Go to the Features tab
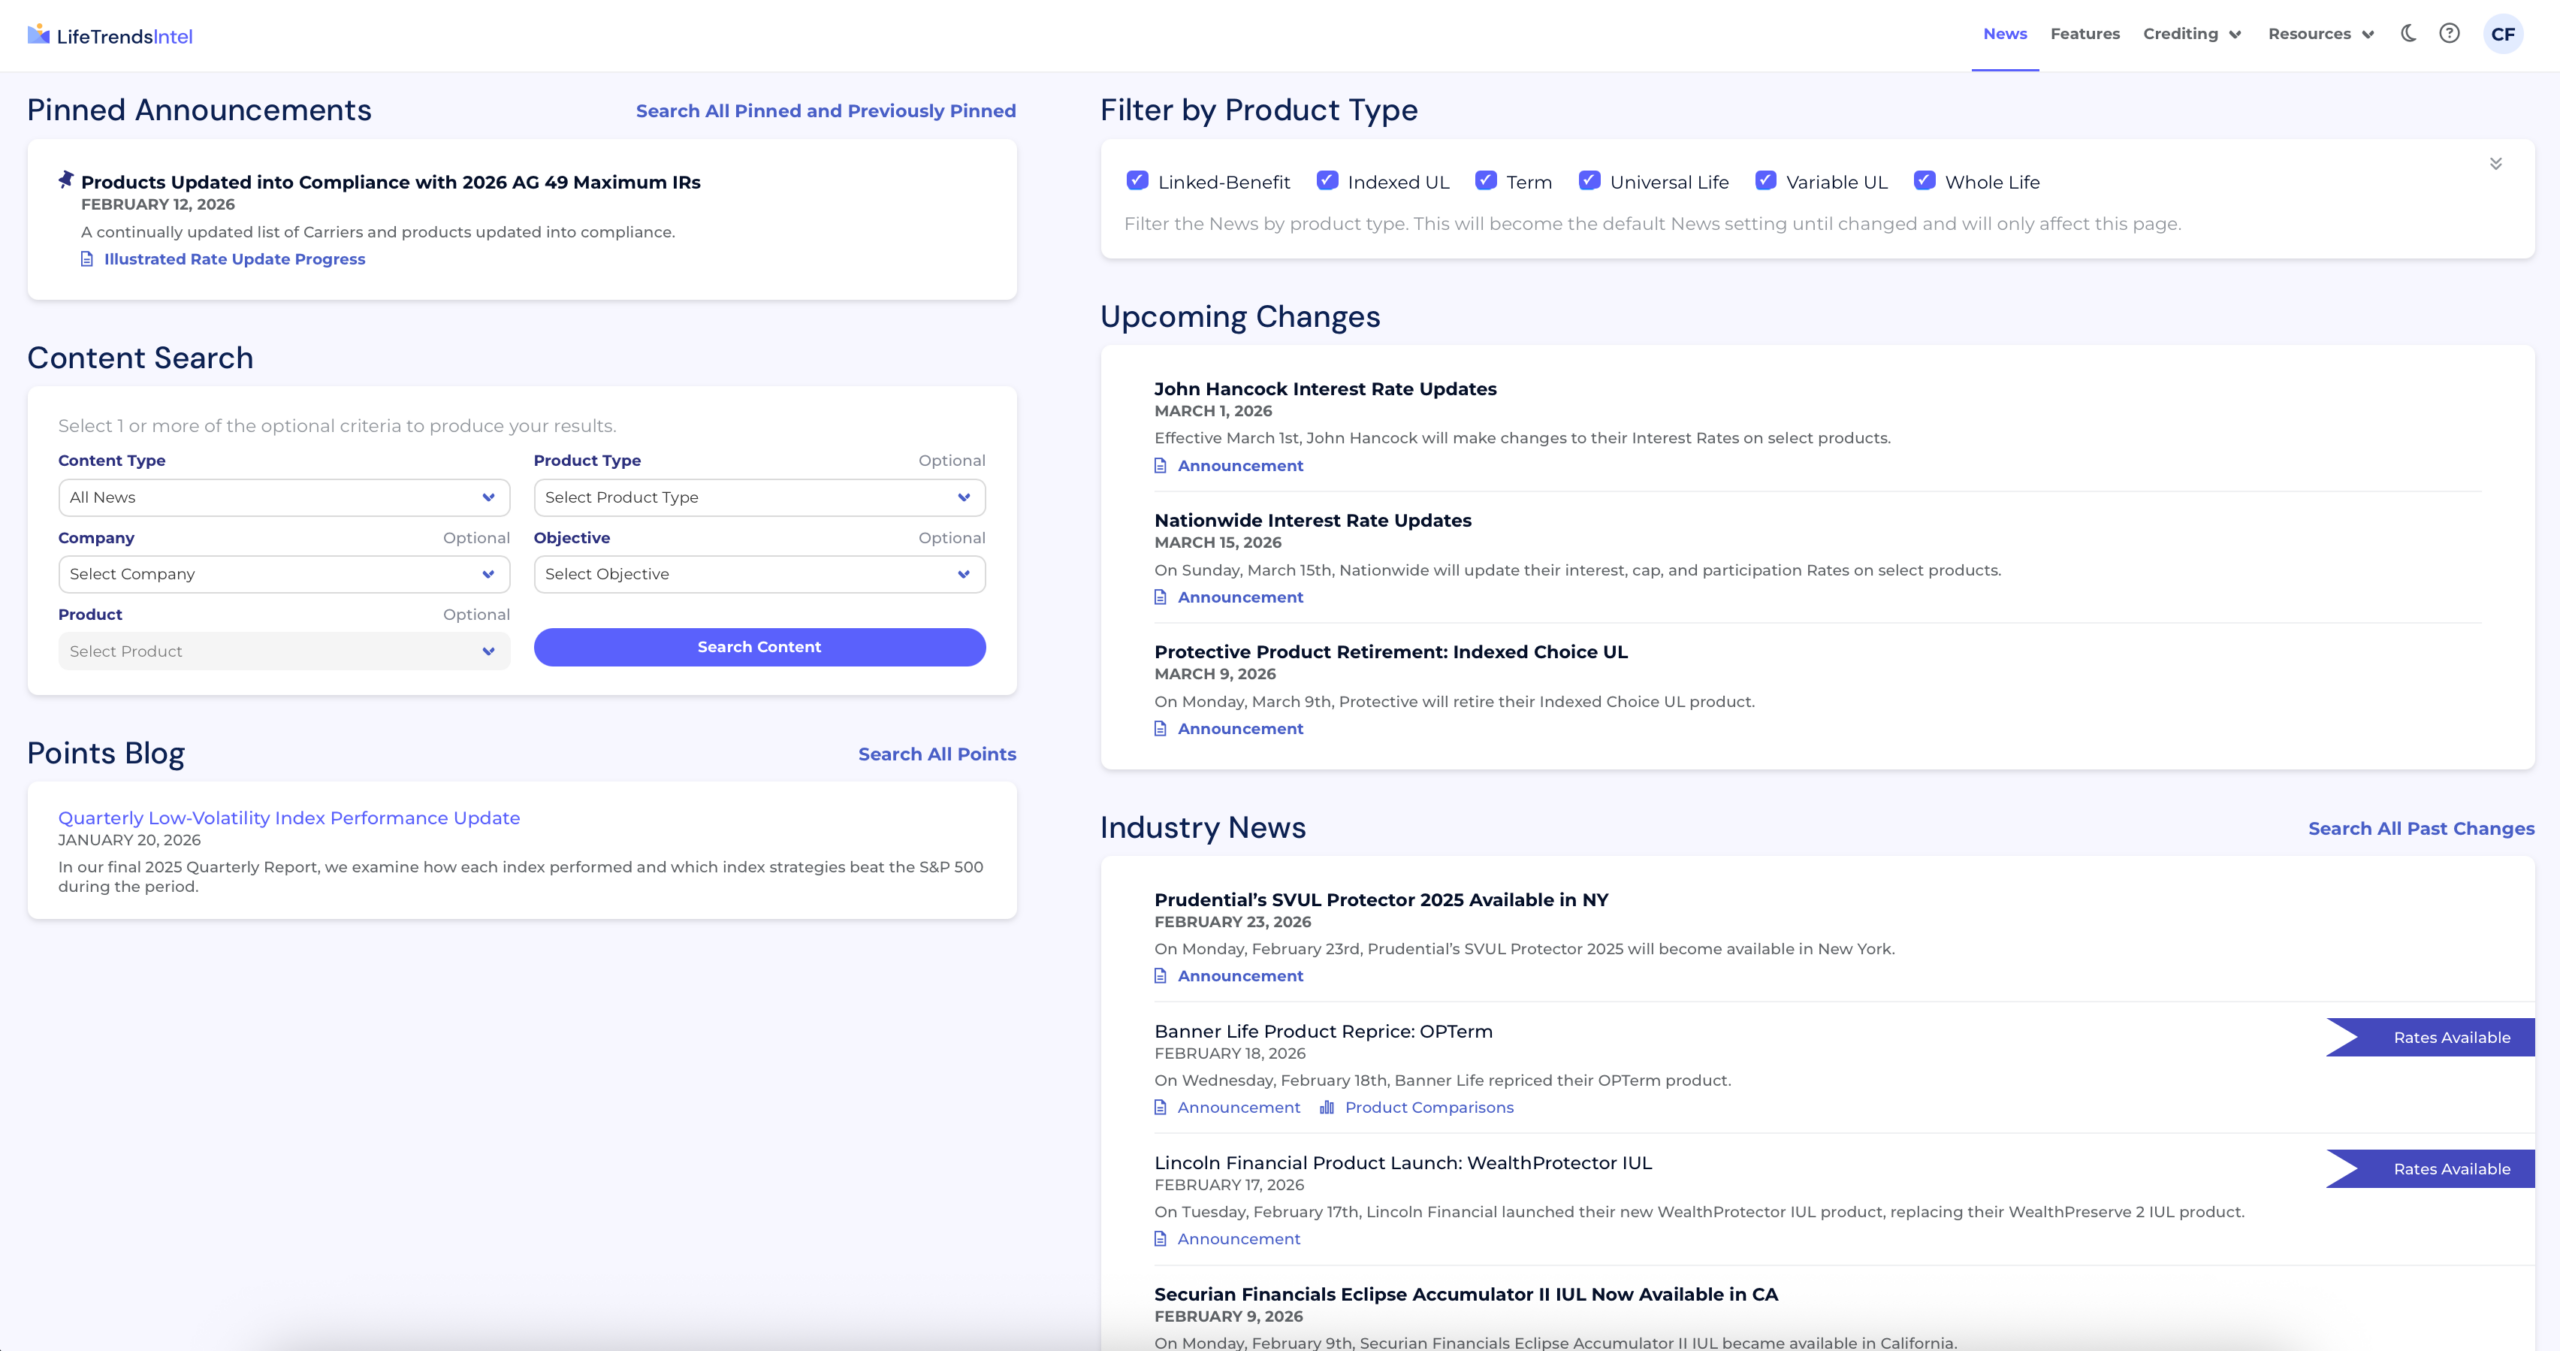This screenshot has height=1351, width=2560. click(x=2085, y=34)
